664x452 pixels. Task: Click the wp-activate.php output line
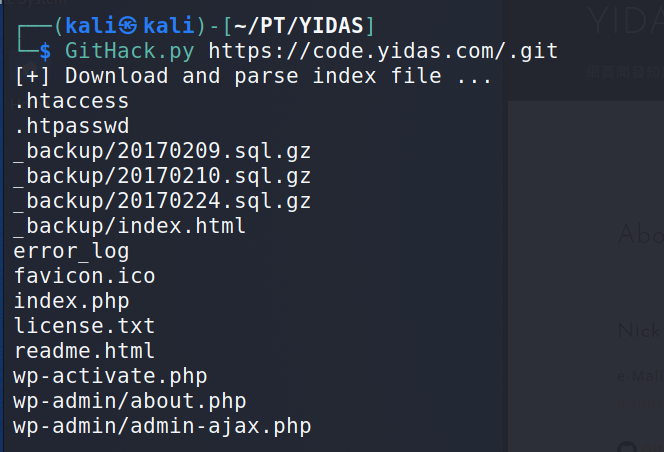(110, 377)
